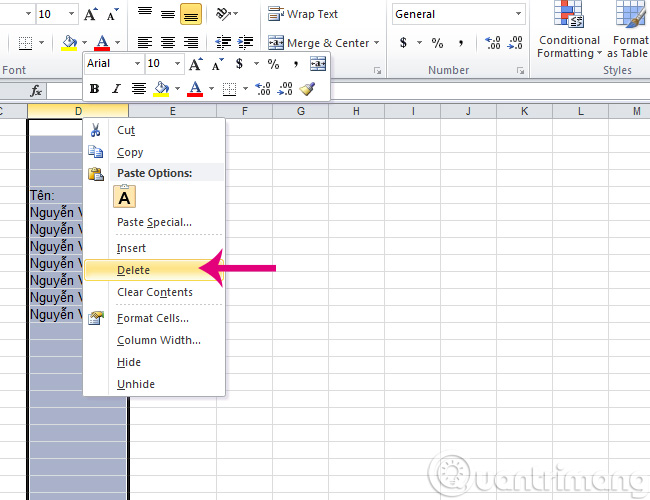Click mini toolbar Borders icon
The image size is (650, 500).
[229, 88]
